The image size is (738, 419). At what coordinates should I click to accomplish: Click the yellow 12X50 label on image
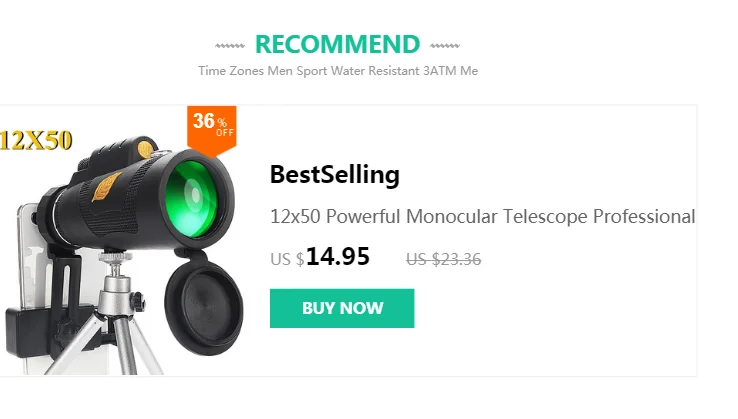coord(36,140)
